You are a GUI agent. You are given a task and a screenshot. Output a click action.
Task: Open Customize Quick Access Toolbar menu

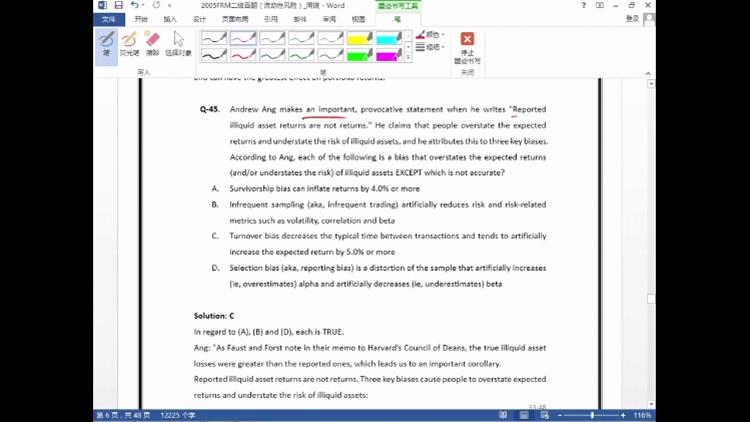coord(169,6)
